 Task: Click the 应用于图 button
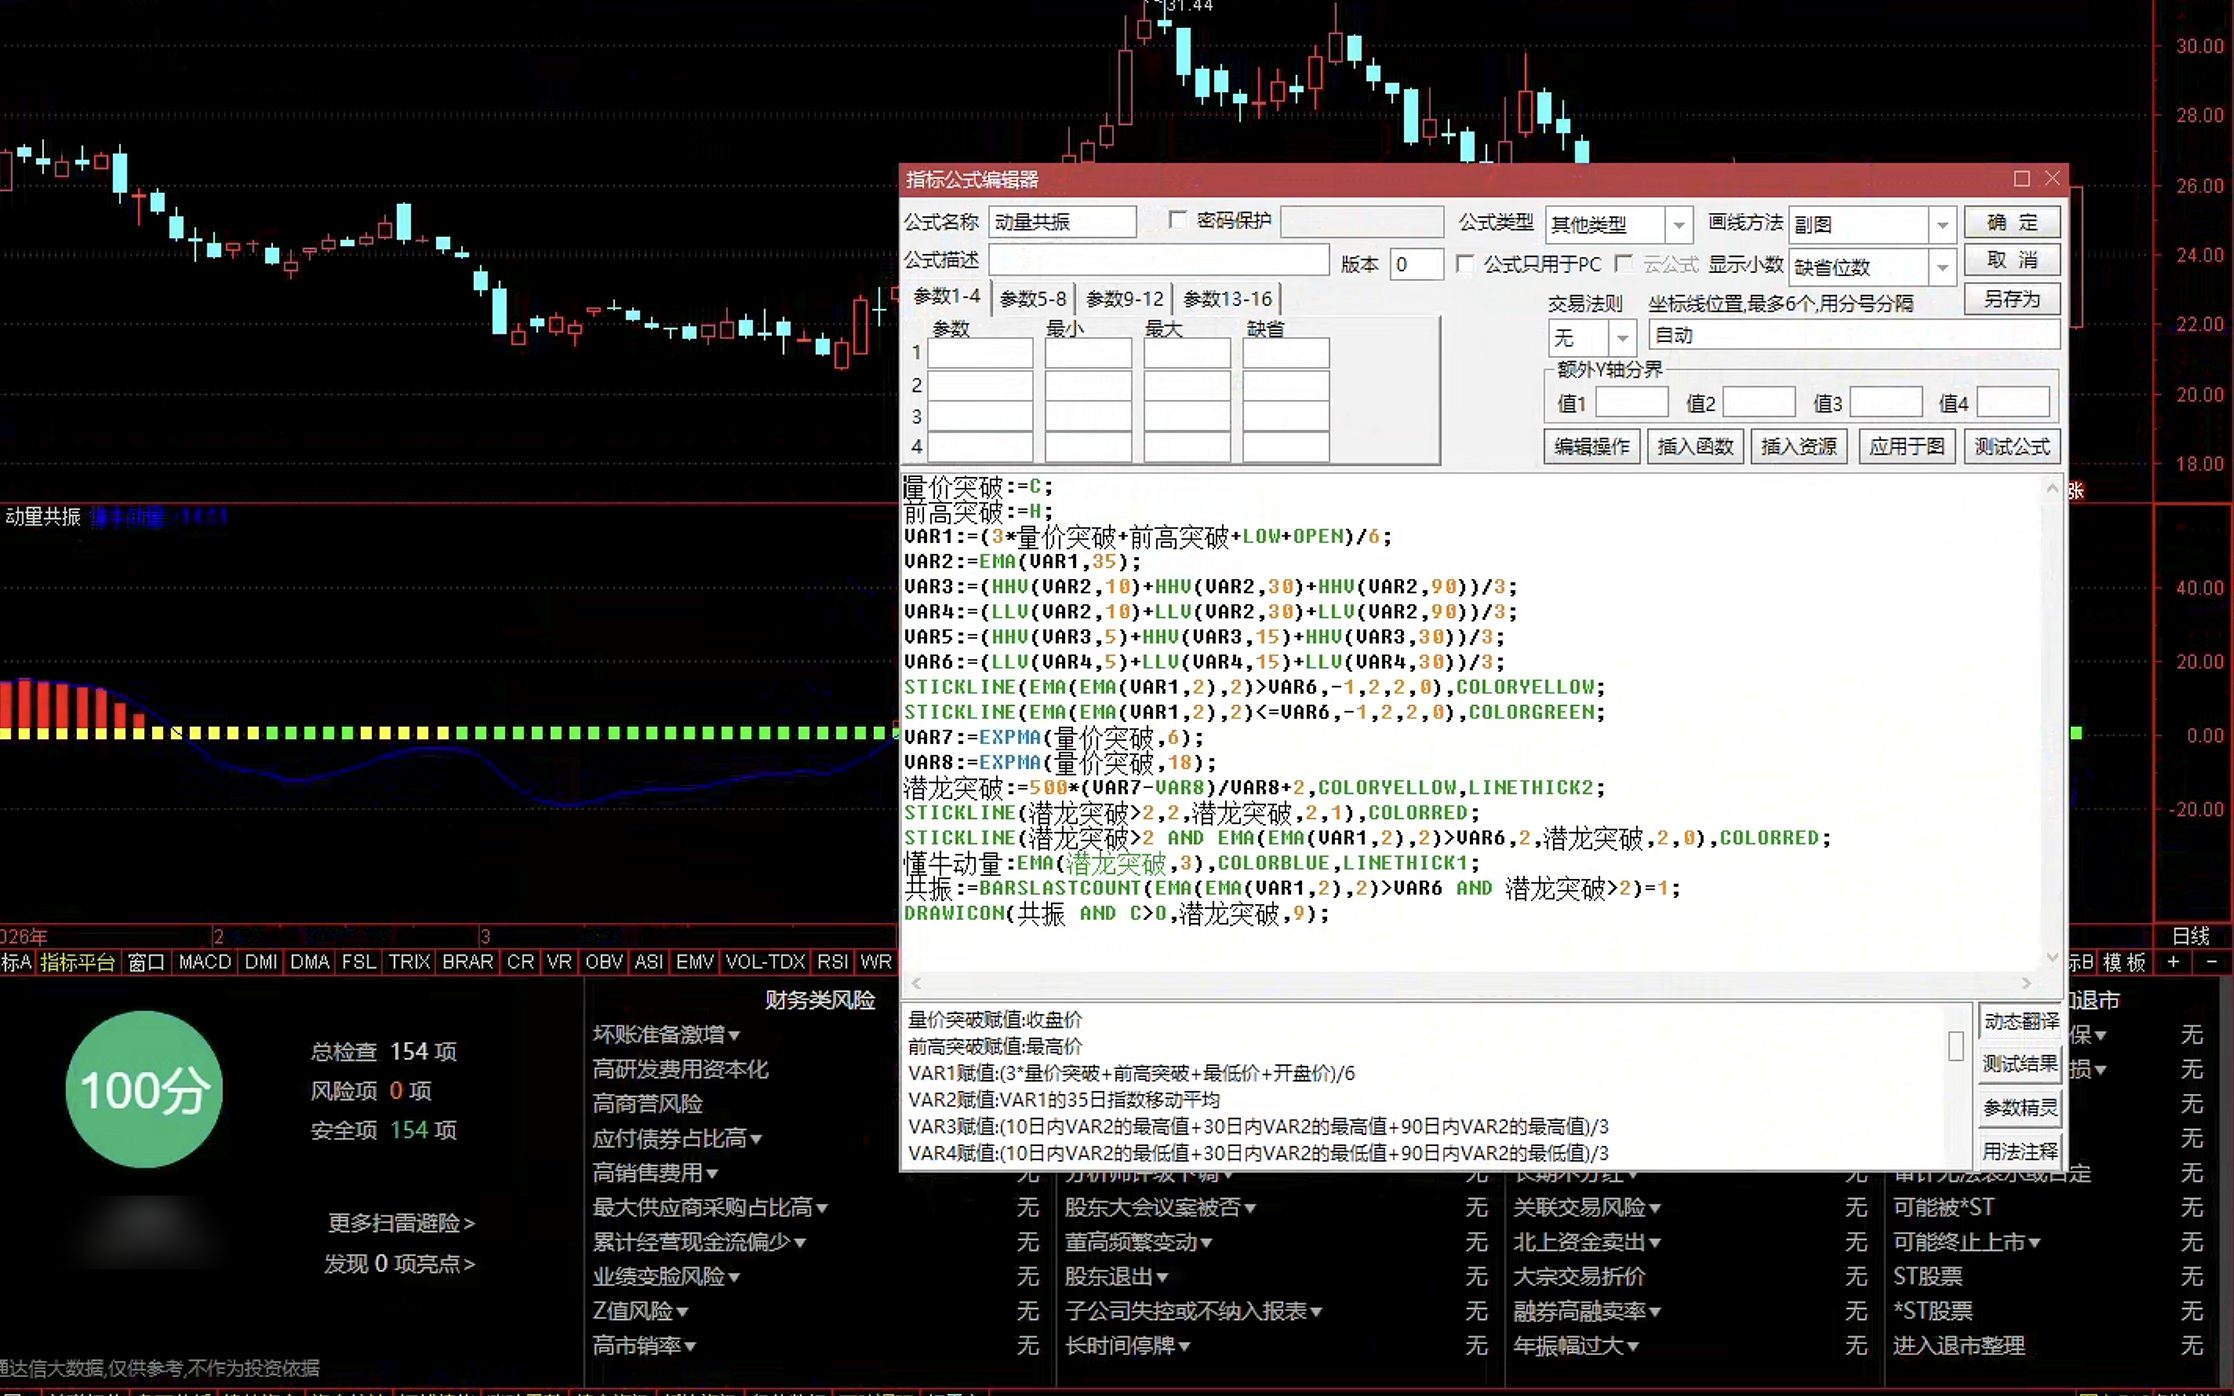pos(1907,446)
